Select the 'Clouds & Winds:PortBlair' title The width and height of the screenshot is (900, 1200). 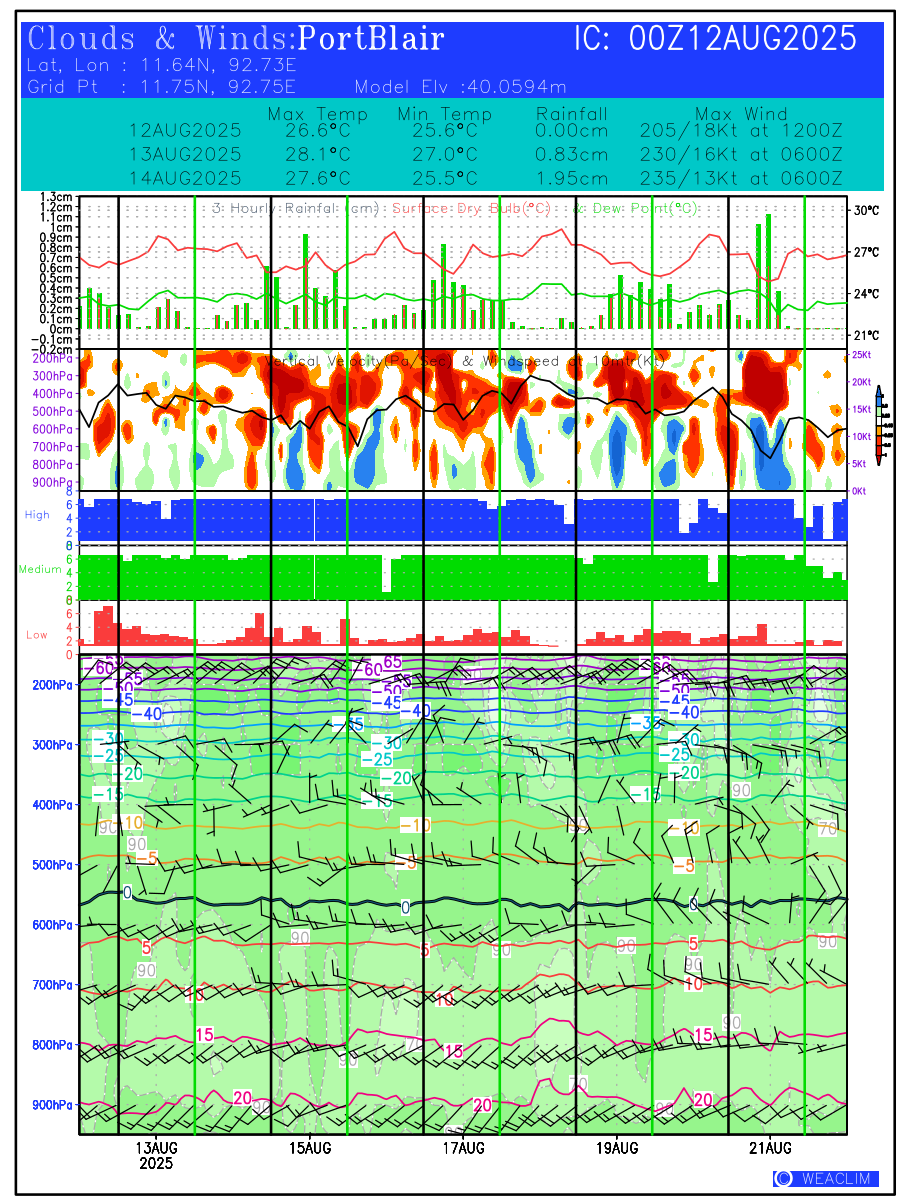(x=237, y=39)
